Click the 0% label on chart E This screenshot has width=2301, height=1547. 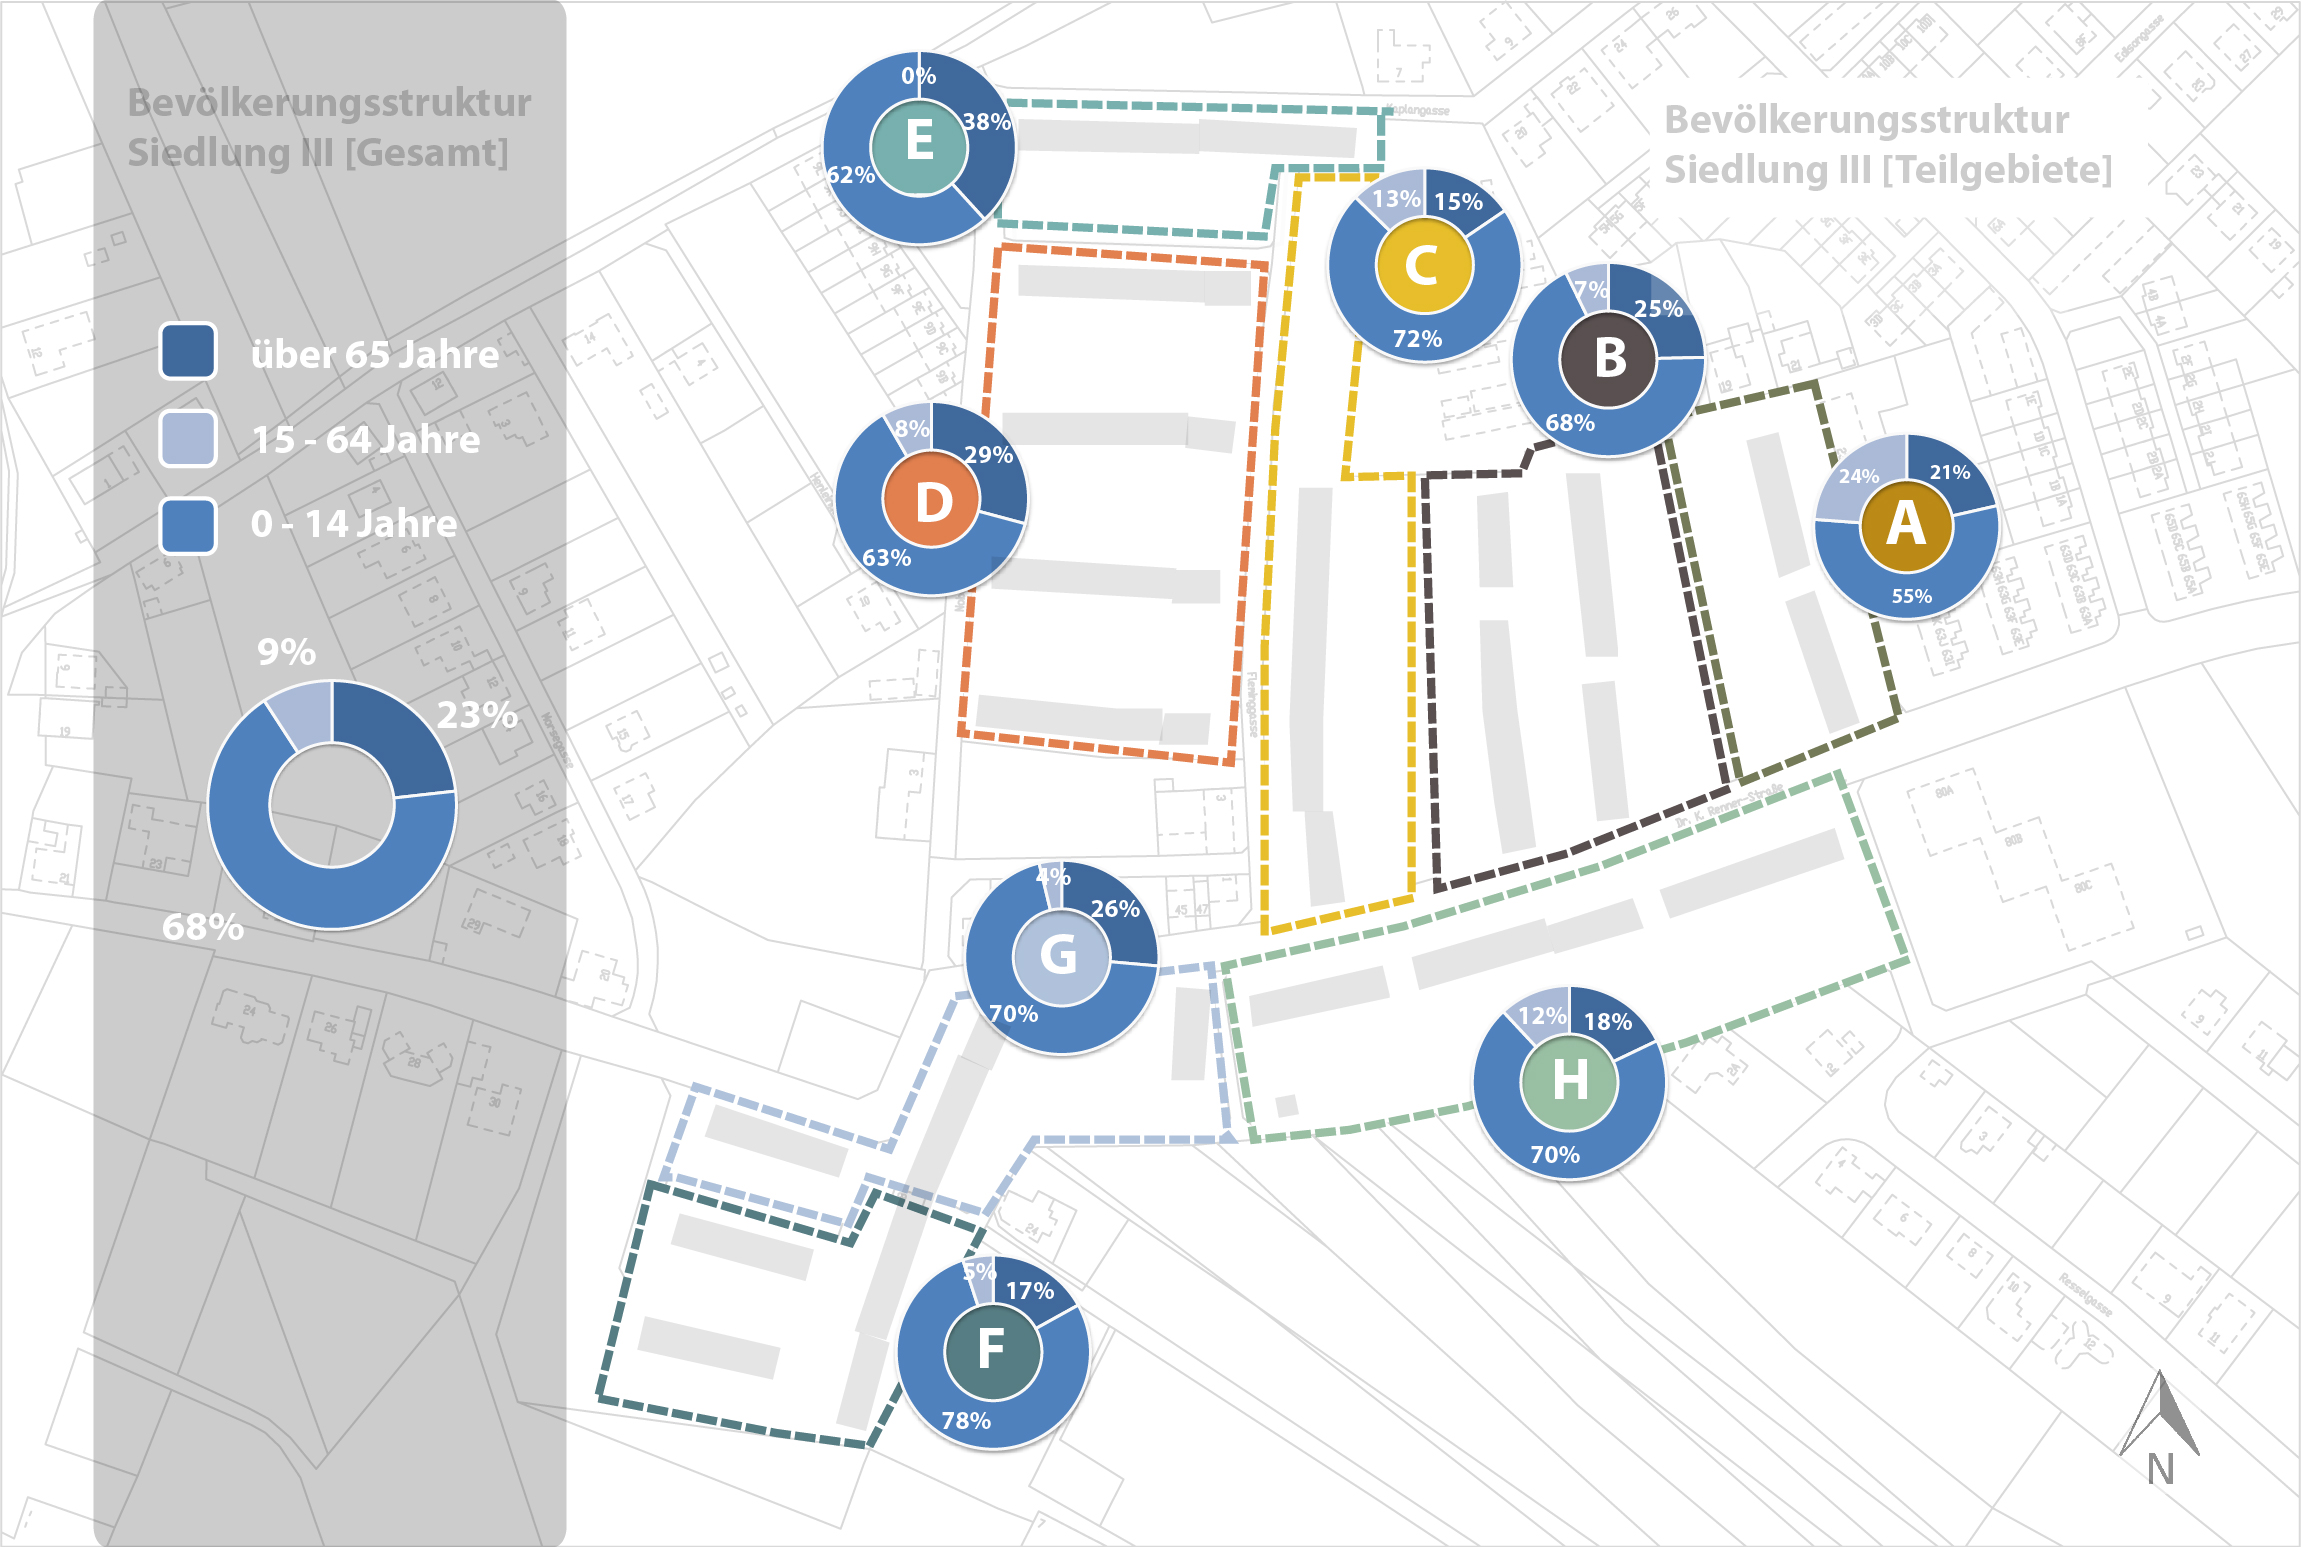point(919,76)
